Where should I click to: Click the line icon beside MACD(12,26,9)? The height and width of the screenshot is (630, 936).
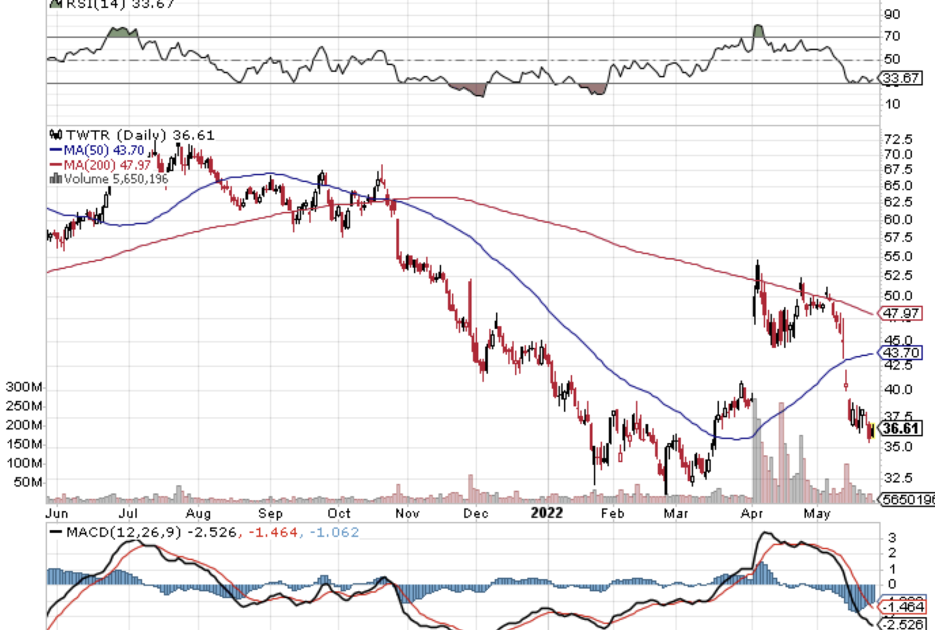pos(55,532)
